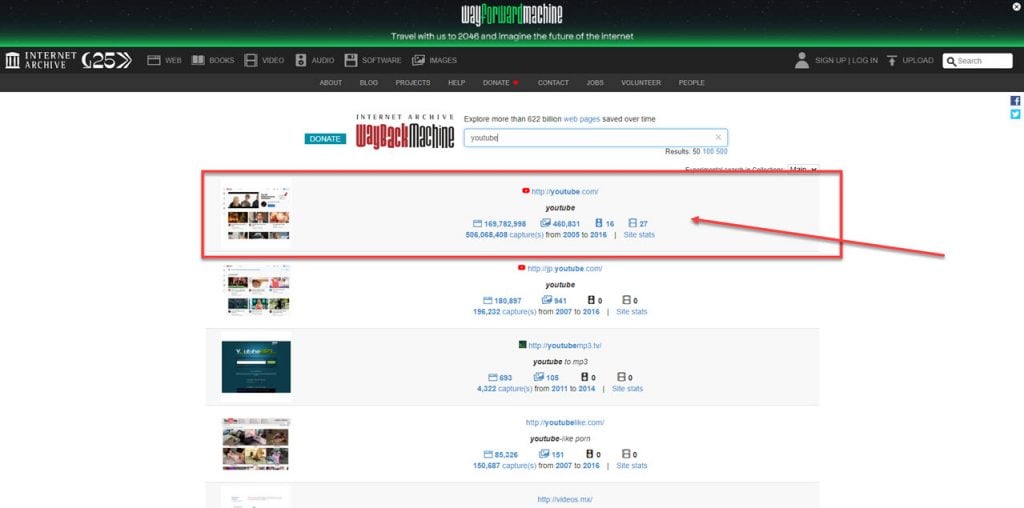Open Site stats for jp.youtube.com
Screen dimensions: 1024x508
click(632, 311)
